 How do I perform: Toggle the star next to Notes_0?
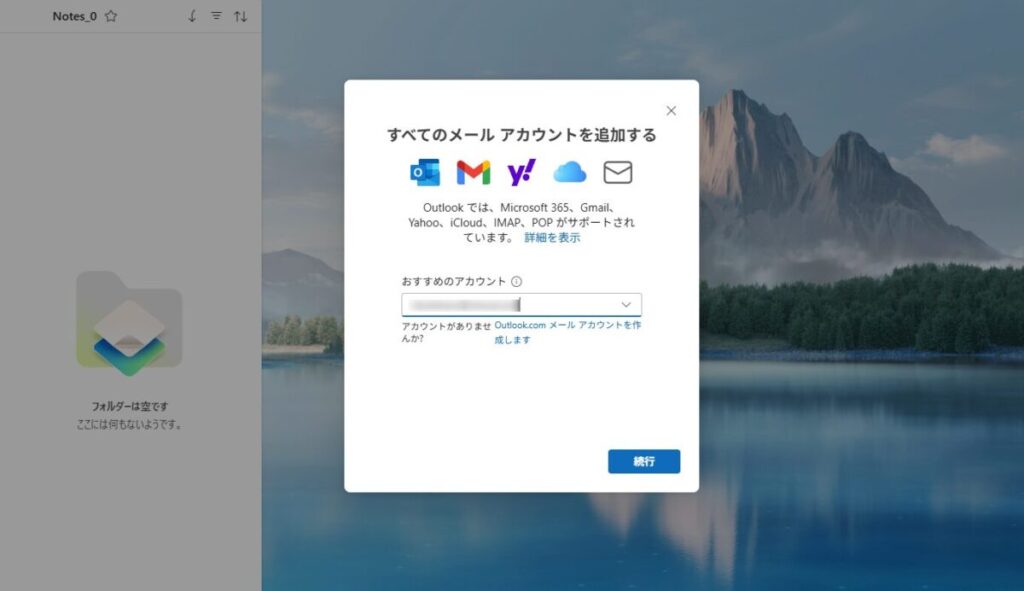(111, 16)
